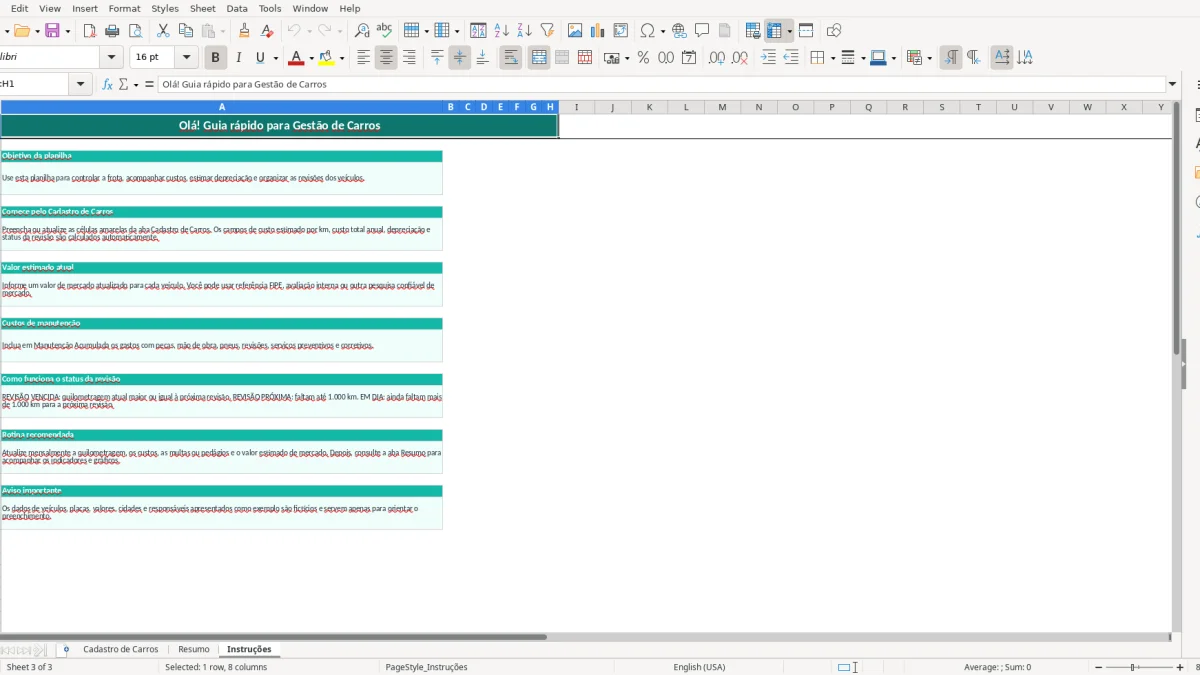Toggle bold formatting
This screenshot has height=675, width=1200.
coord(215,58)
